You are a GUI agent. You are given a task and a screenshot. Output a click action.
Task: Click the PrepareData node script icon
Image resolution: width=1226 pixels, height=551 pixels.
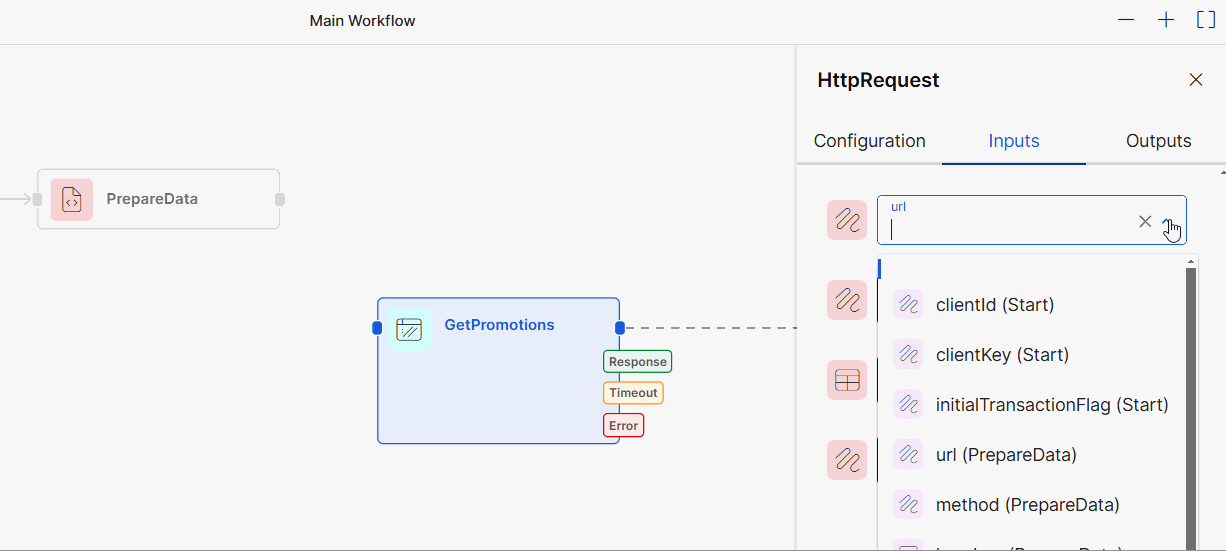72,200
